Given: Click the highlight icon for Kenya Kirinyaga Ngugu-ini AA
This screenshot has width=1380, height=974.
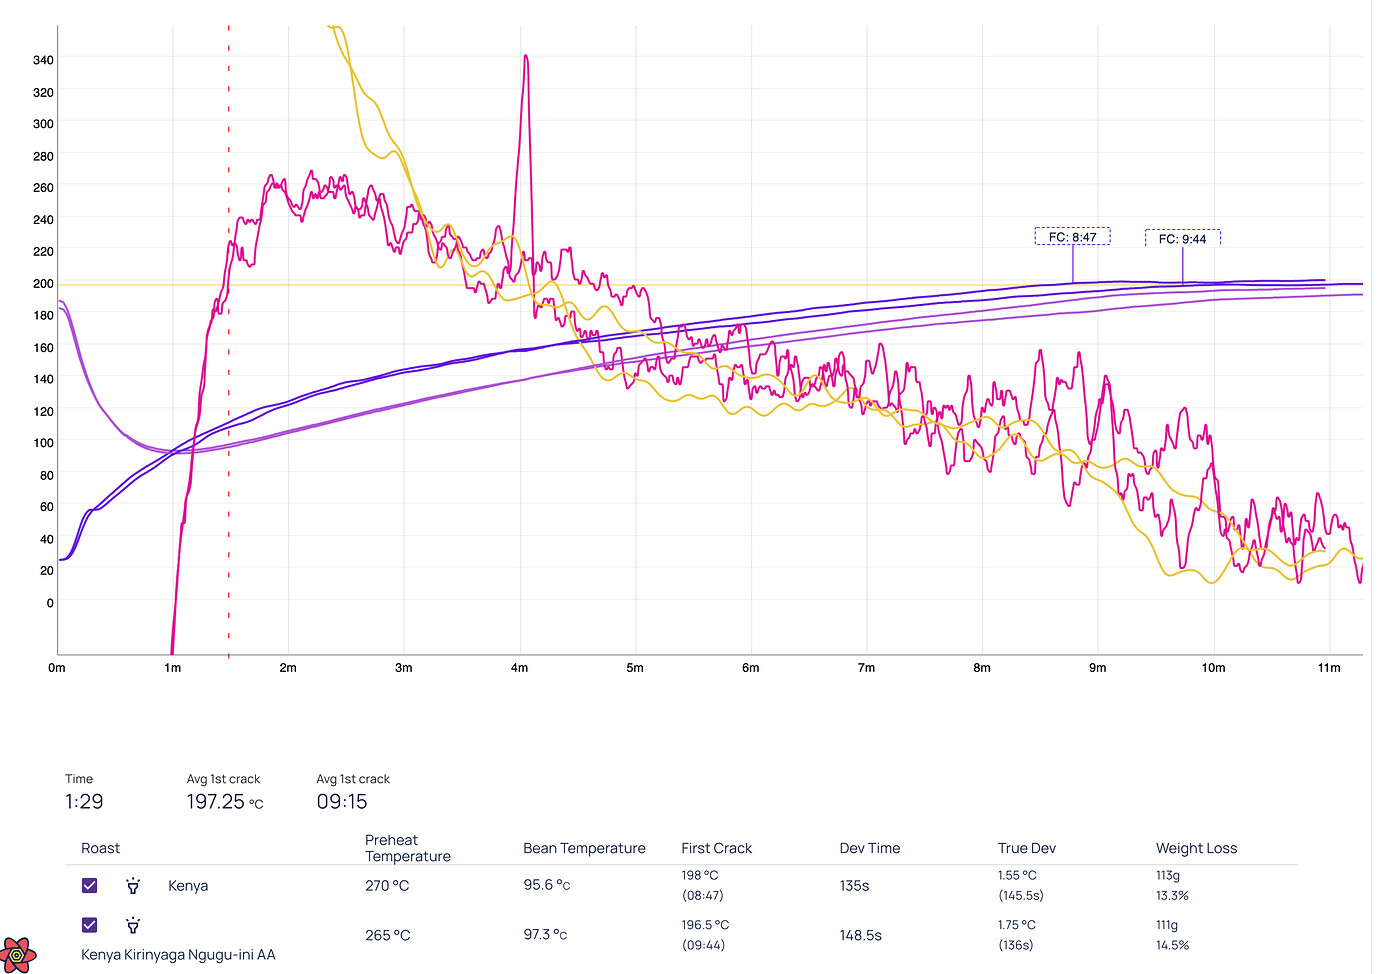Looking at the screenshot, I should coord(132,926).
